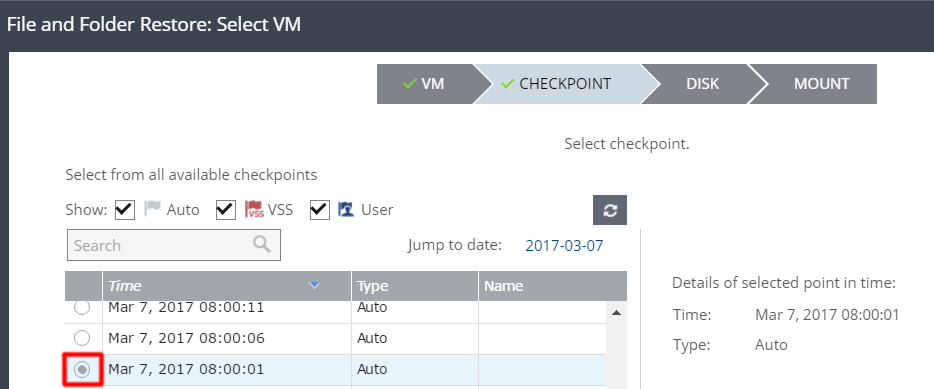The width and height of the screenshot is (934, 389).
Task: Click the Type column header
Action: click(x=415, y=286)
